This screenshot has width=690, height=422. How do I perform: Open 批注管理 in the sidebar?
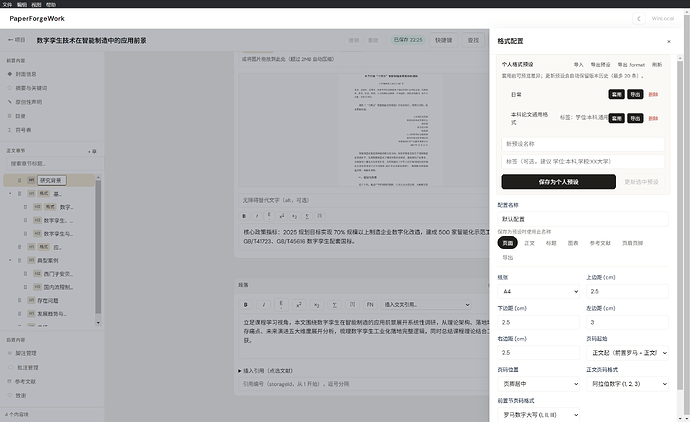pos(27,367)
